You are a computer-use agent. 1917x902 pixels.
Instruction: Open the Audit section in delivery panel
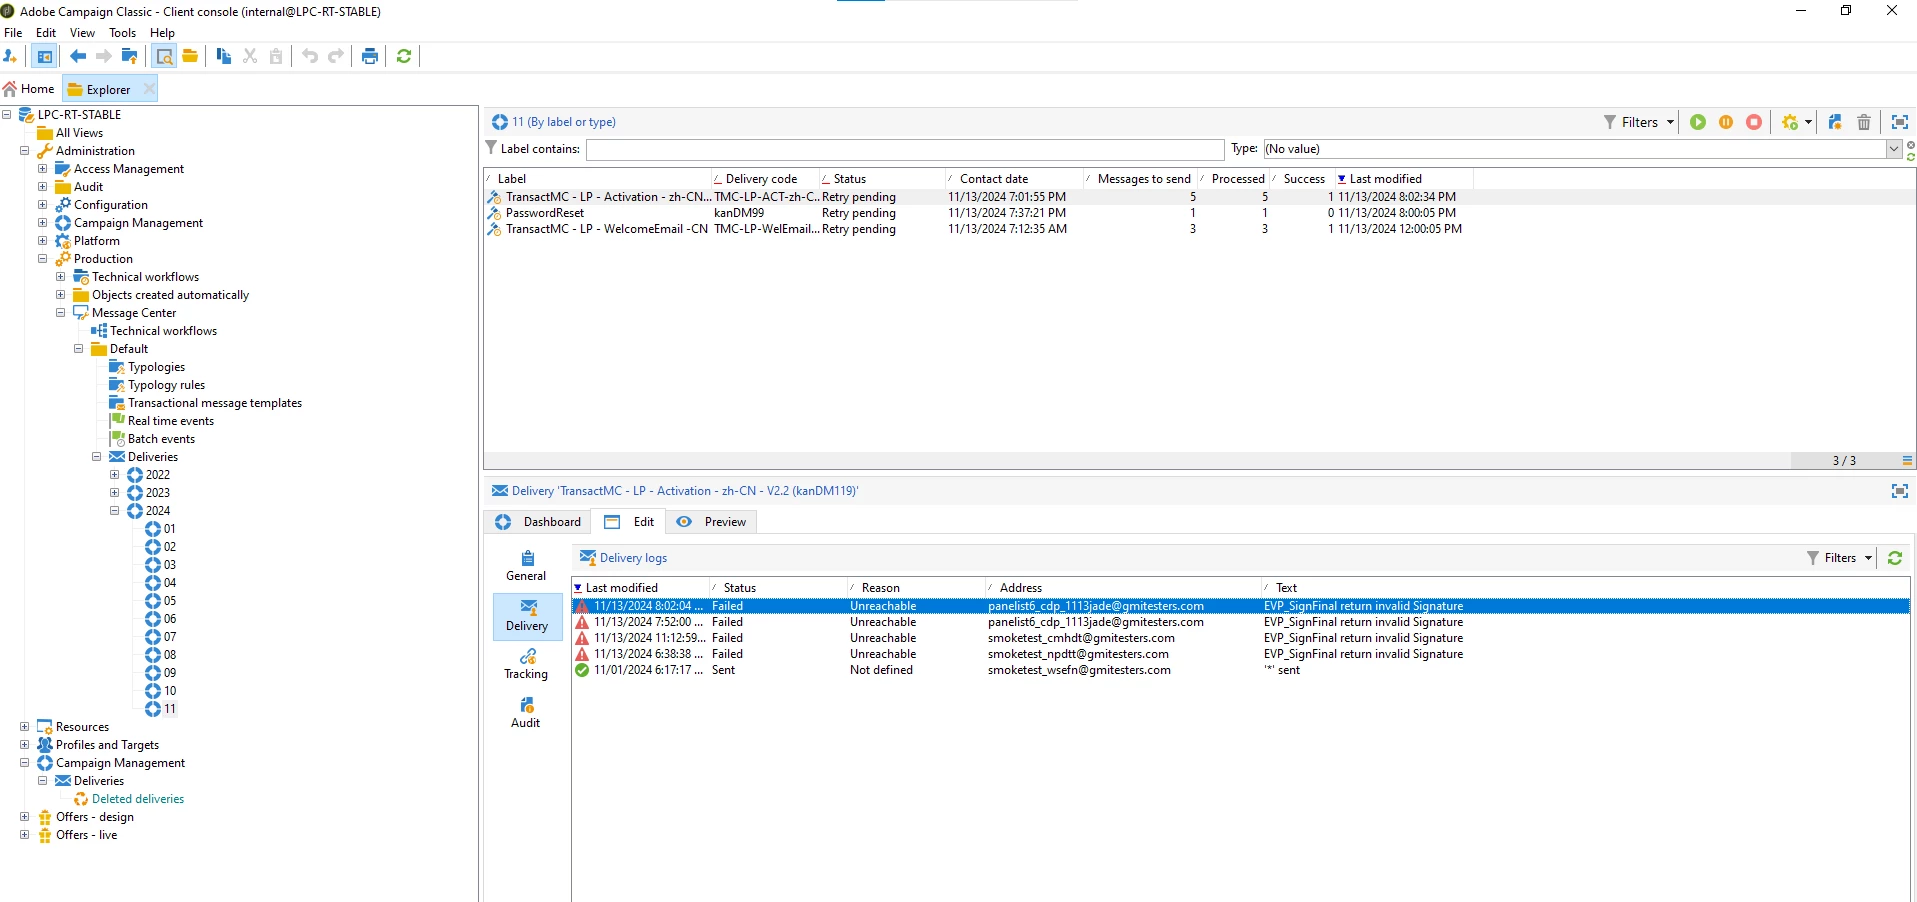tap(527, 713)
